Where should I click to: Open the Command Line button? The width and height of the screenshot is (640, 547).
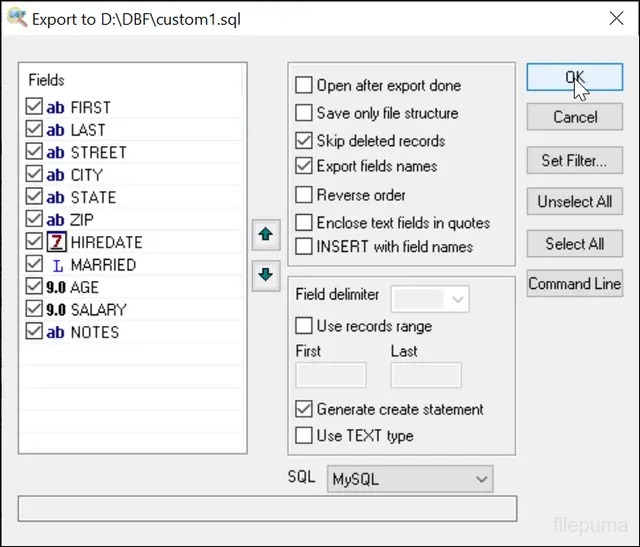pyautogui.click(x=574, y=284)
